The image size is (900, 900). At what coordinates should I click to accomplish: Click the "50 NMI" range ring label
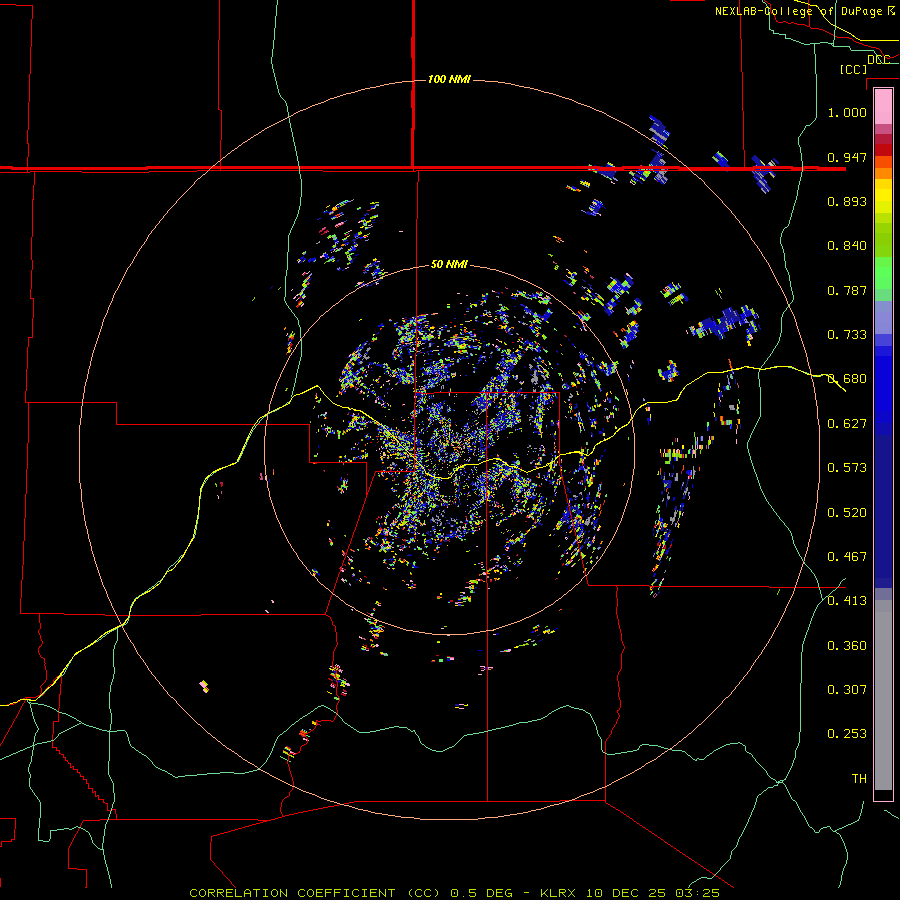click(x=449, y=265)
